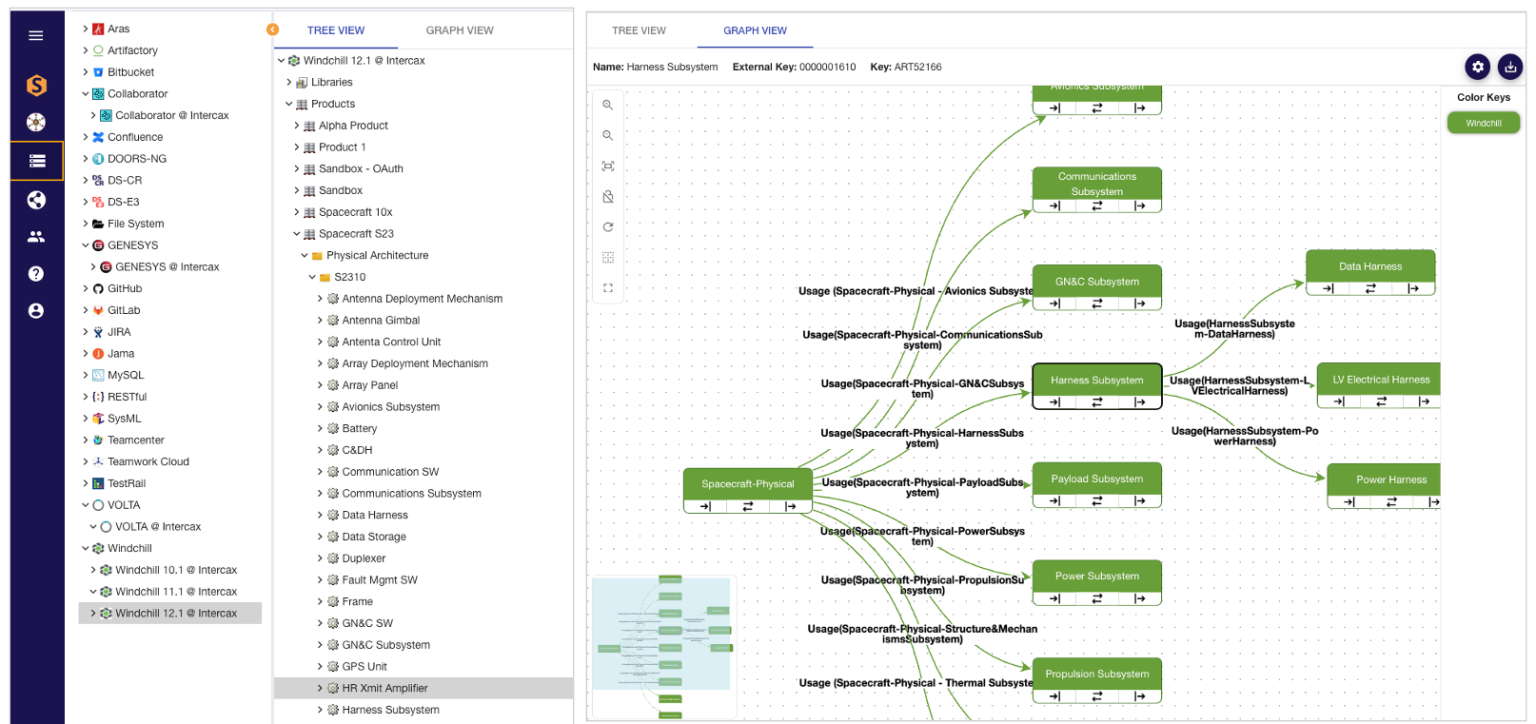Click the JIRA repository icon
Viewport: 1536px width, 724px height.
98,332
